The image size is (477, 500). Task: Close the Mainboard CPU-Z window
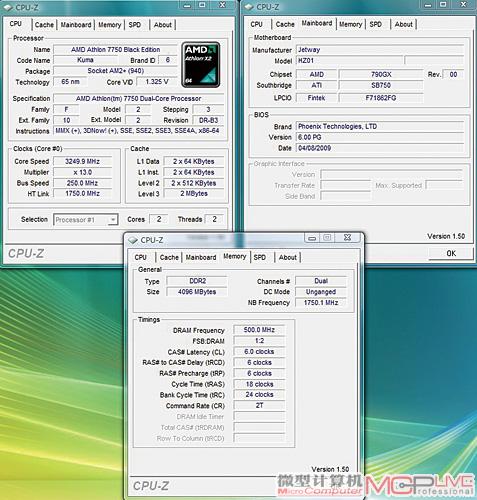point(464,4)
